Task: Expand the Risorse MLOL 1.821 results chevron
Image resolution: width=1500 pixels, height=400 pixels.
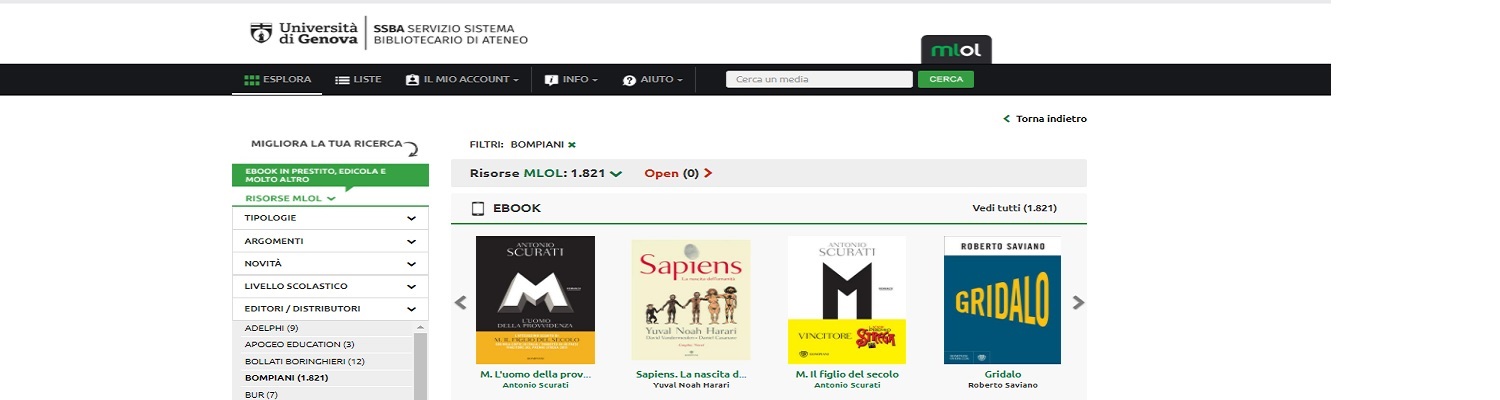Action: click(x=616, y=174)
